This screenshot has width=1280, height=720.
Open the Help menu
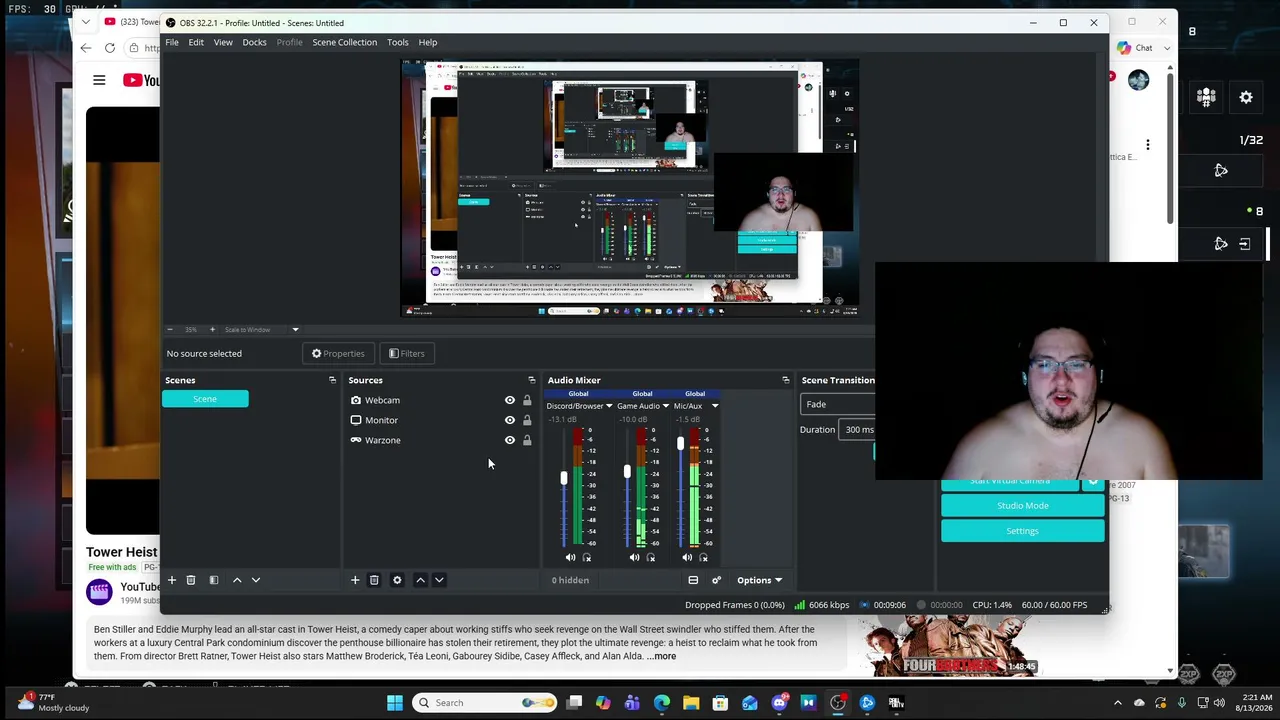pos(427,42)
